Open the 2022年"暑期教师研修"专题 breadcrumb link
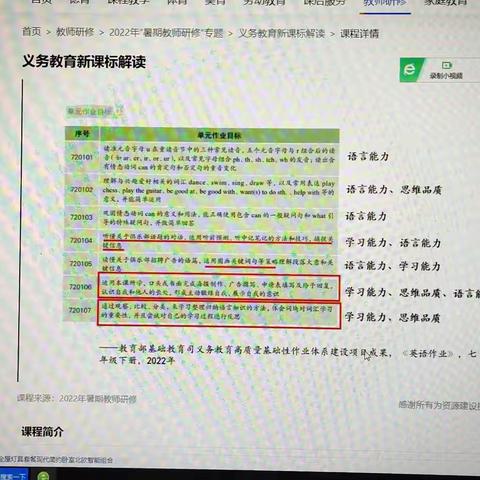The width and height of the screenshot is (480, 480). click(x=166, y=33)
